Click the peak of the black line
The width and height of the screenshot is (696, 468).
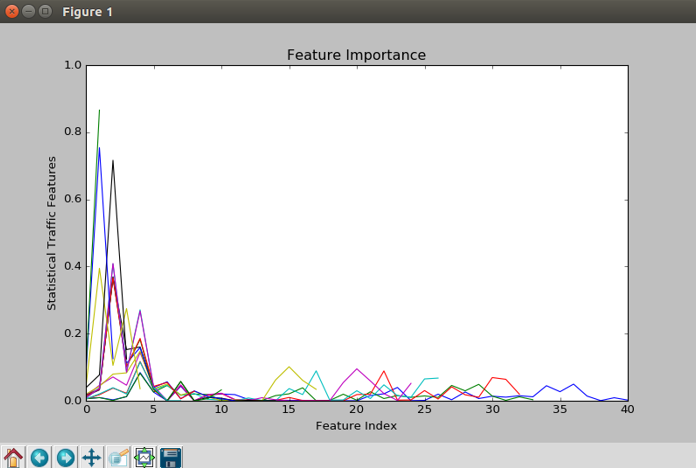(x=113, y=160)
